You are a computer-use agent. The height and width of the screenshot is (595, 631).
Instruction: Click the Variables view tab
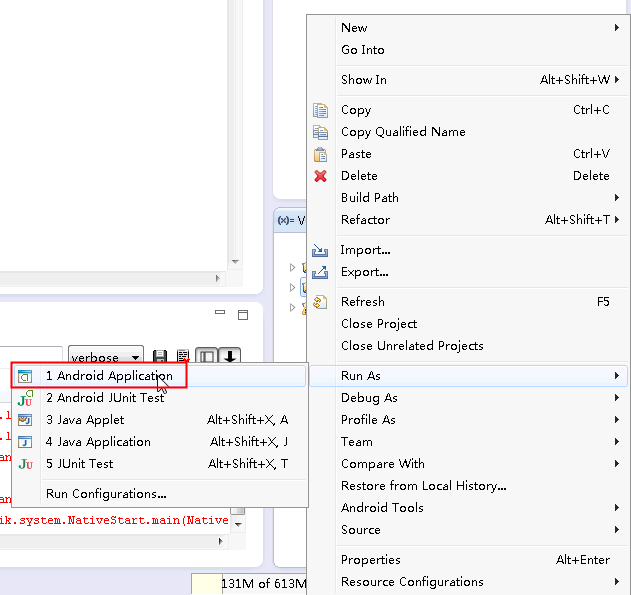pyautogui.click(x=291, y=220)
